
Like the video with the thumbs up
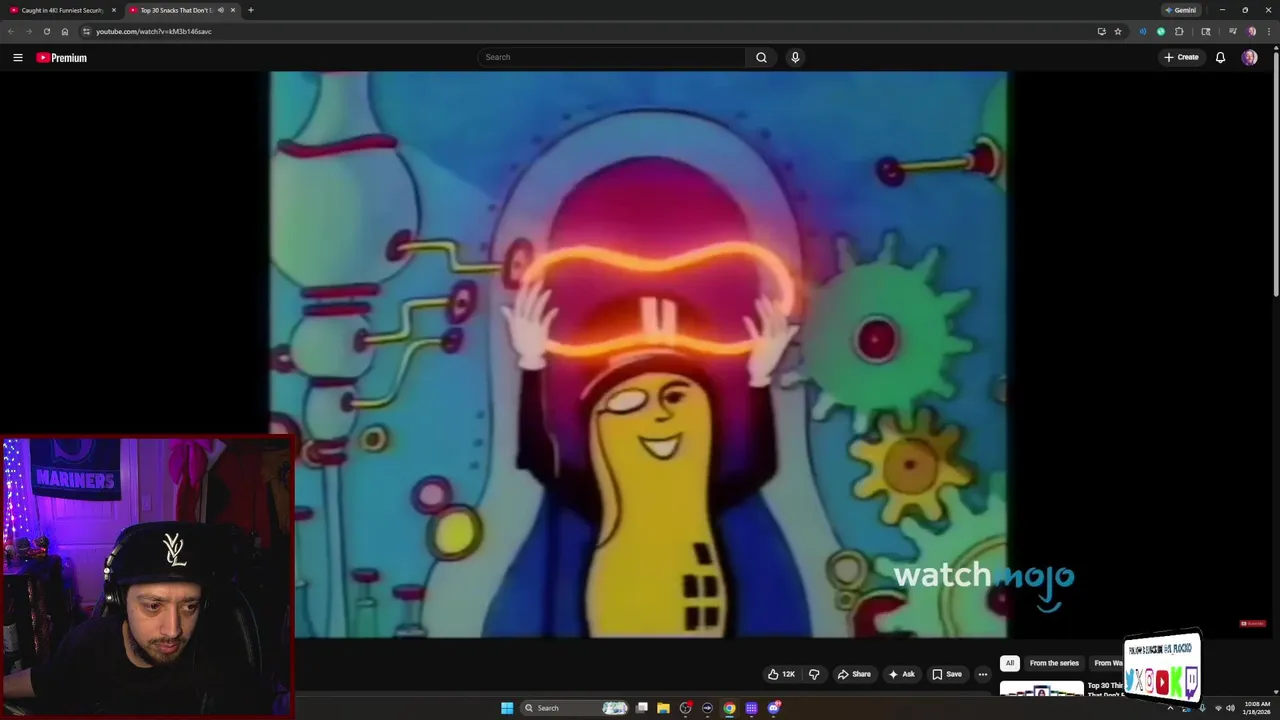click(781, 674)
